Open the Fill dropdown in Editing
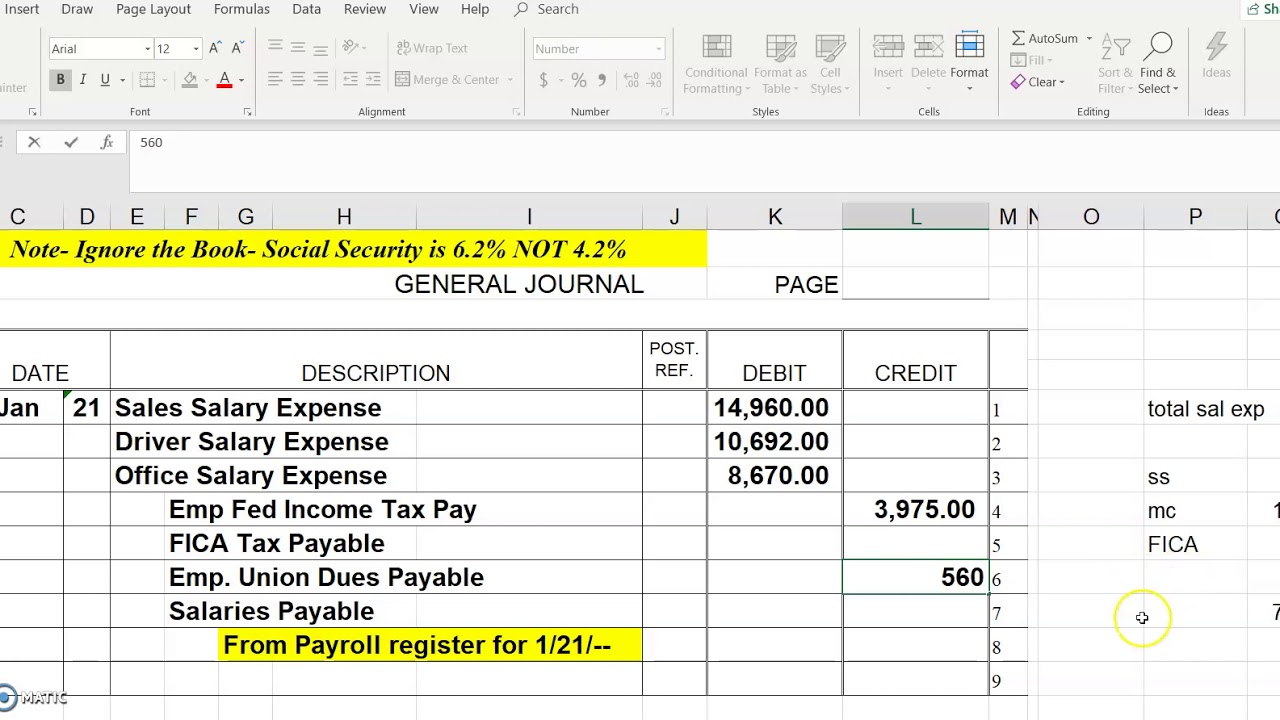 [x=1031, y=60]
